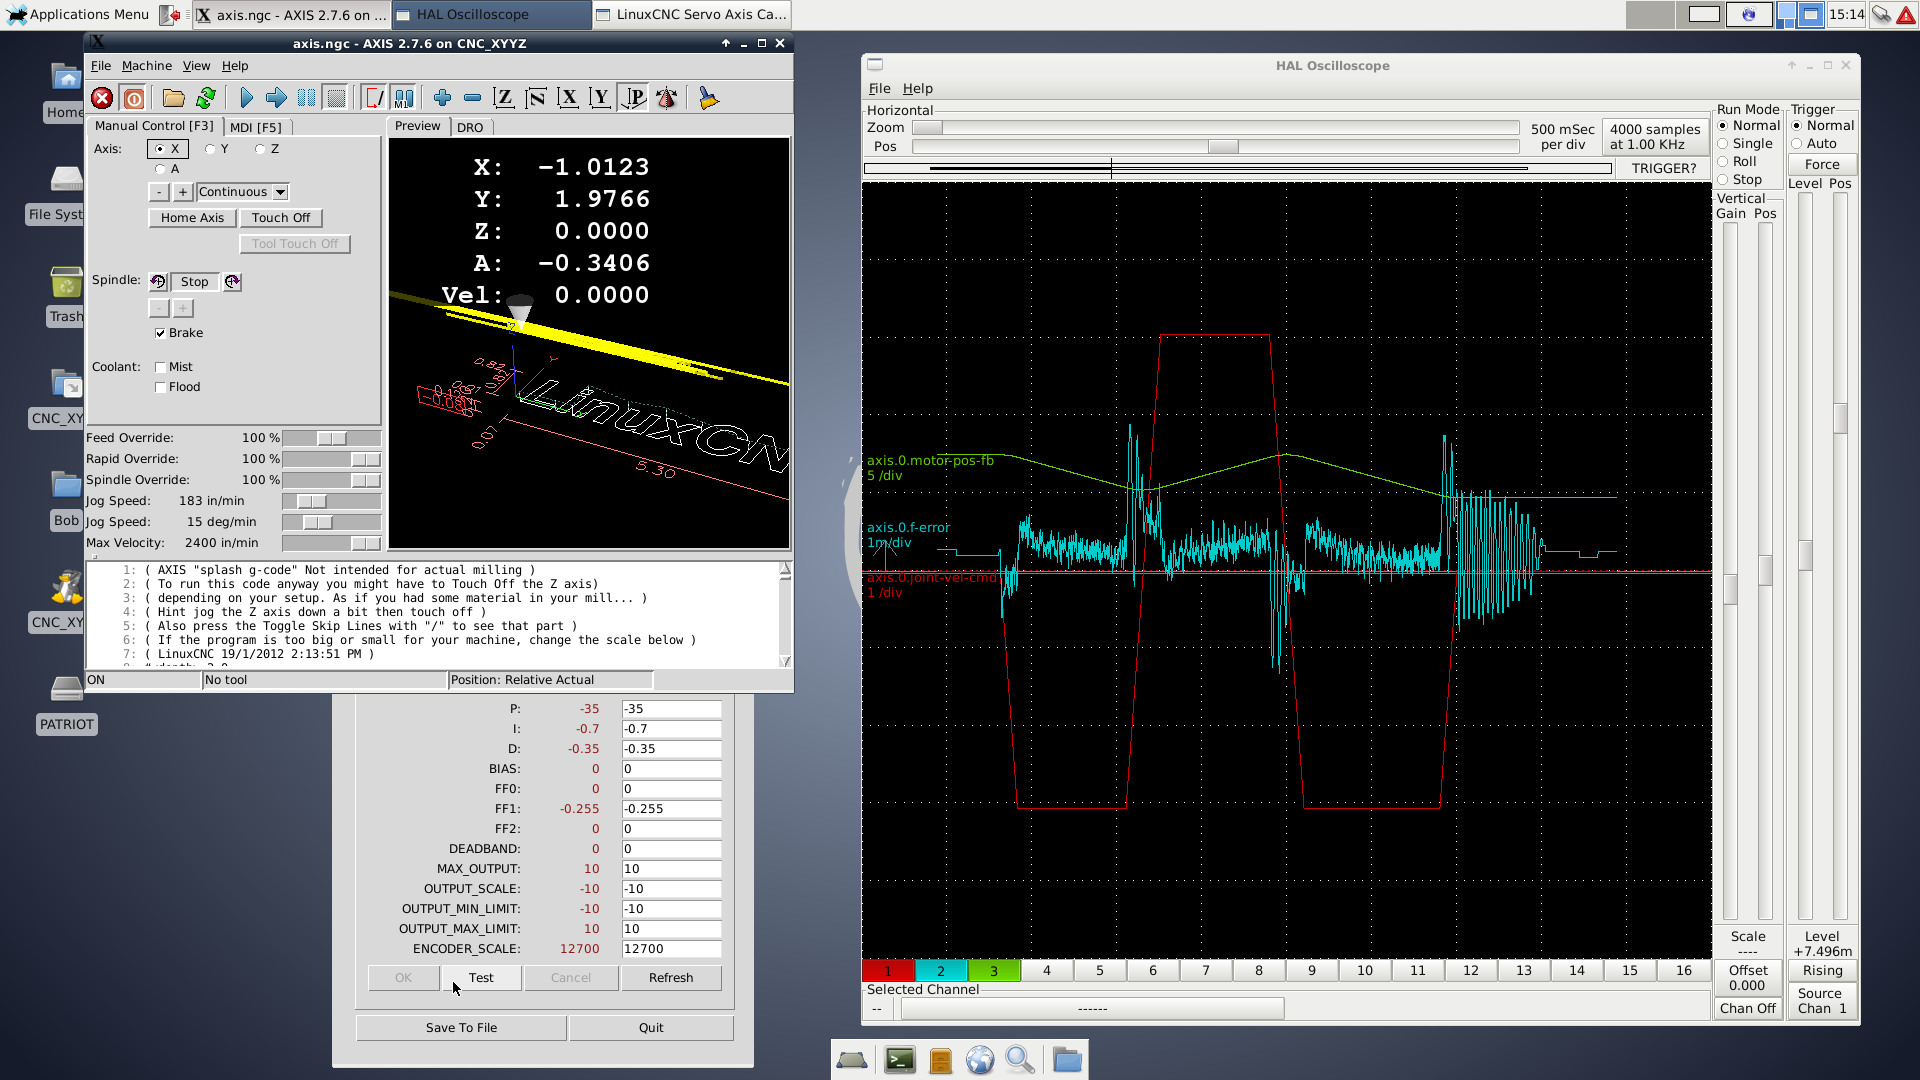1920x1080 pixels.
Task: Set Run Mode to Stop
Action: [1723, 180]
